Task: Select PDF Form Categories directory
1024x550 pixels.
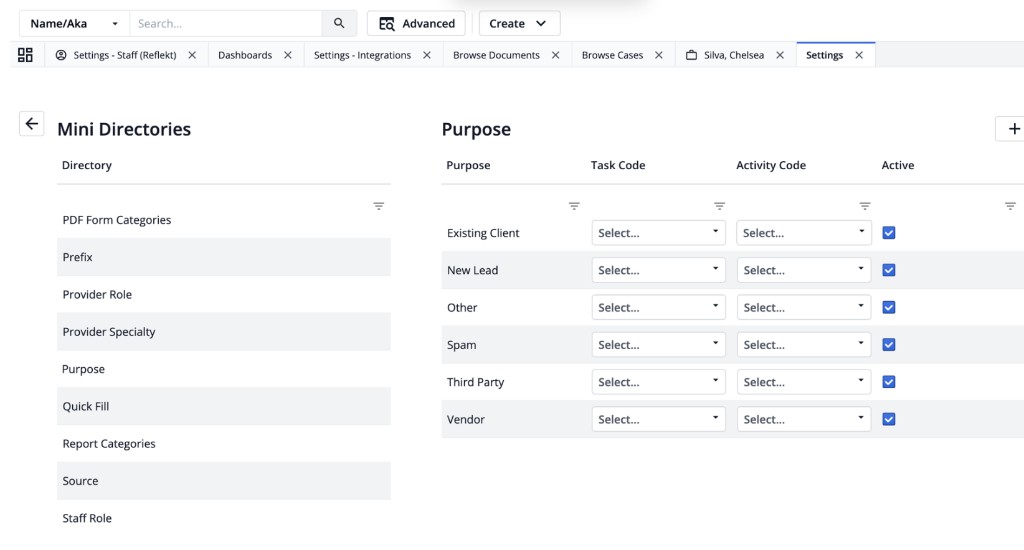Action: point(224,220)
